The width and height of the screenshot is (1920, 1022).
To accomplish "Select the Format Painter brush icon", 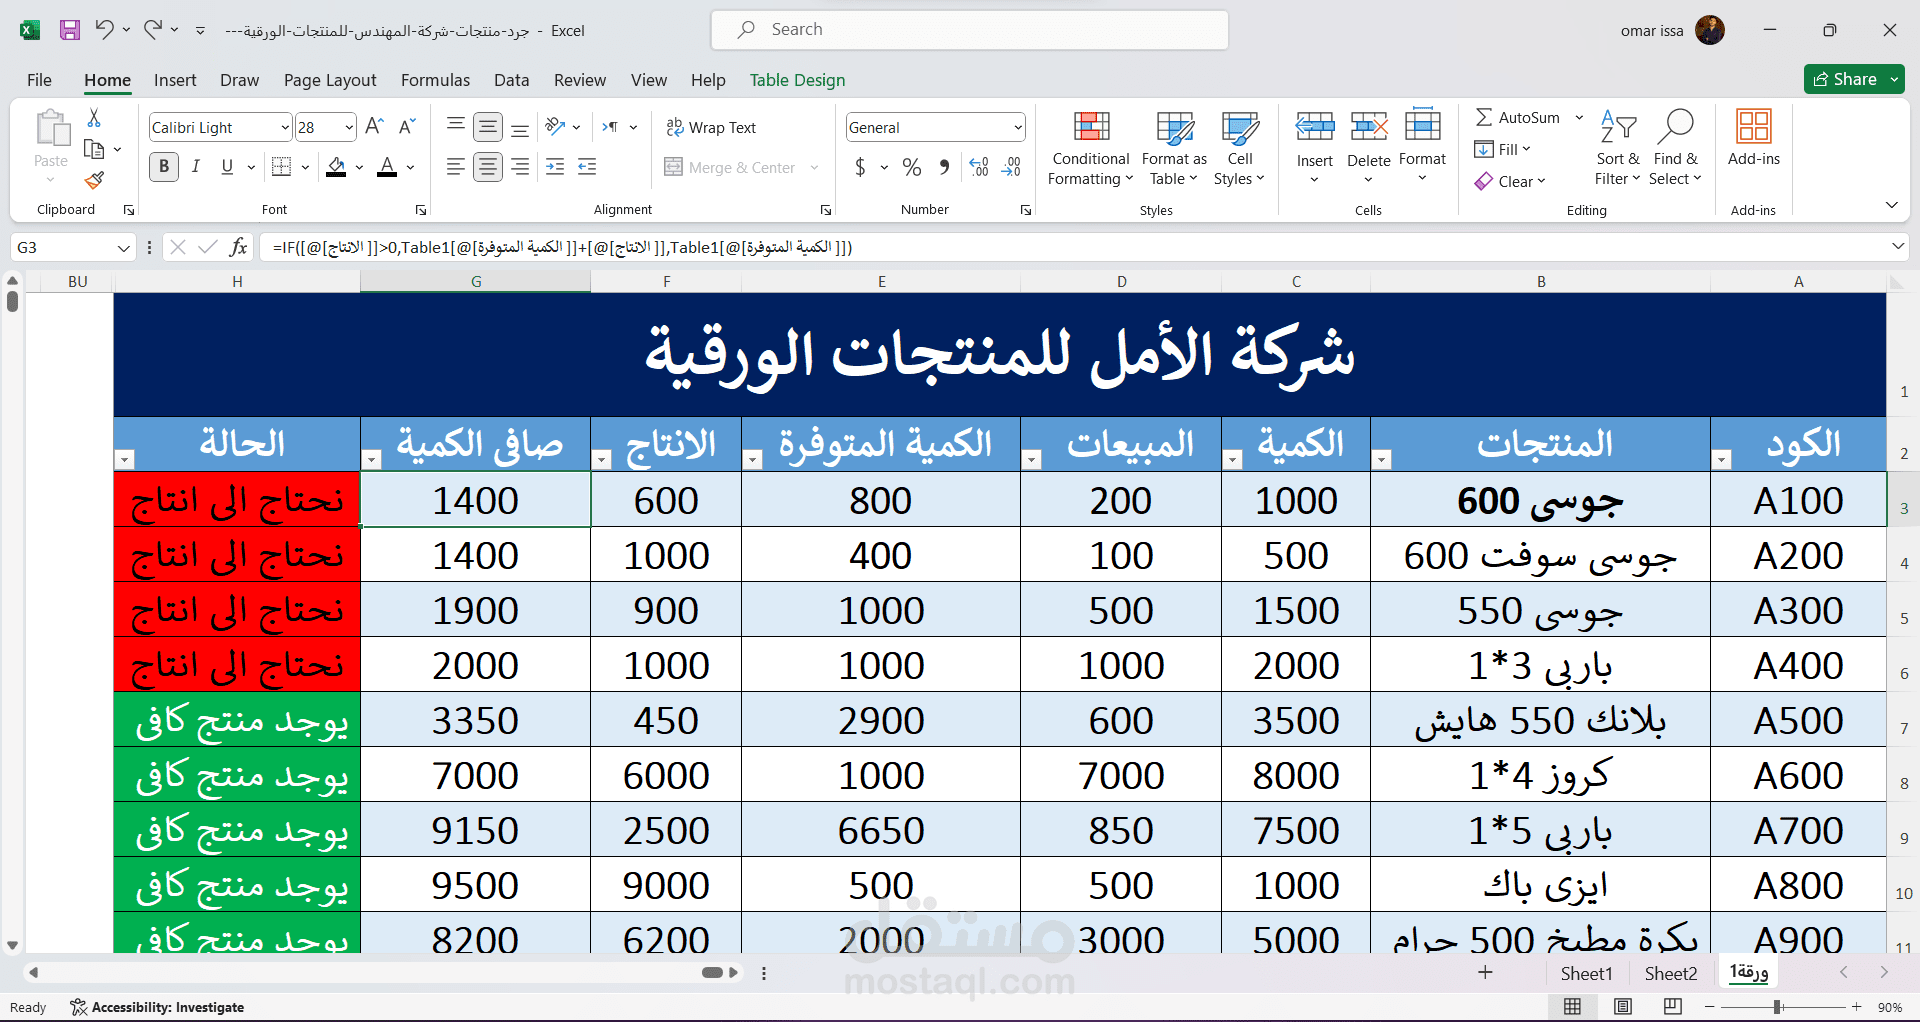I will (x=94, y=180).
